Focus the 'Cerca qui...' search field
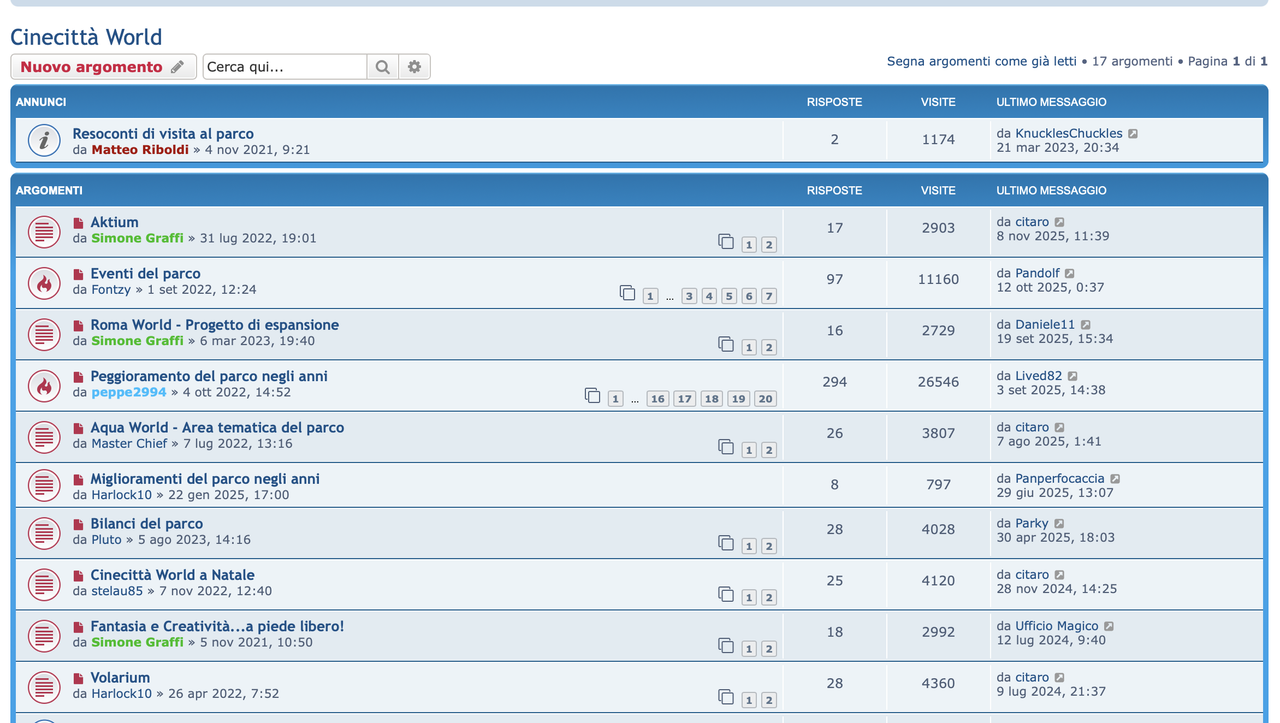1280x723 pixels. tap(285, 67)
